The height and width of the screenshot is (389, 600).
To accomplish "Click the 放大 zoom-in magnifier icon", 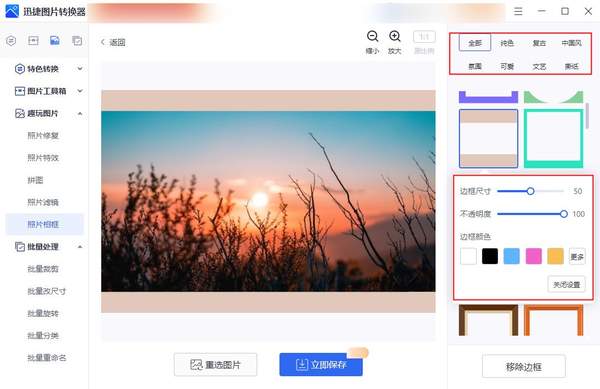I will (395, 36).
